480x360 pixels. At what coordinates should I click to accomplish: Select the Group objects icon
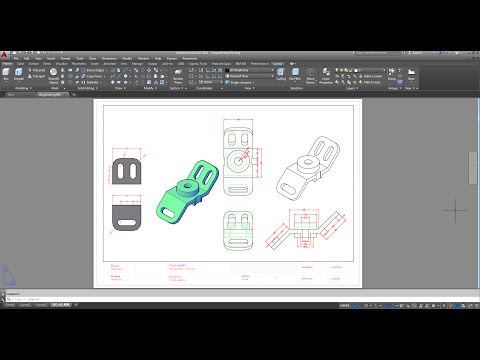pyautogui.click(x=392, y=74)
